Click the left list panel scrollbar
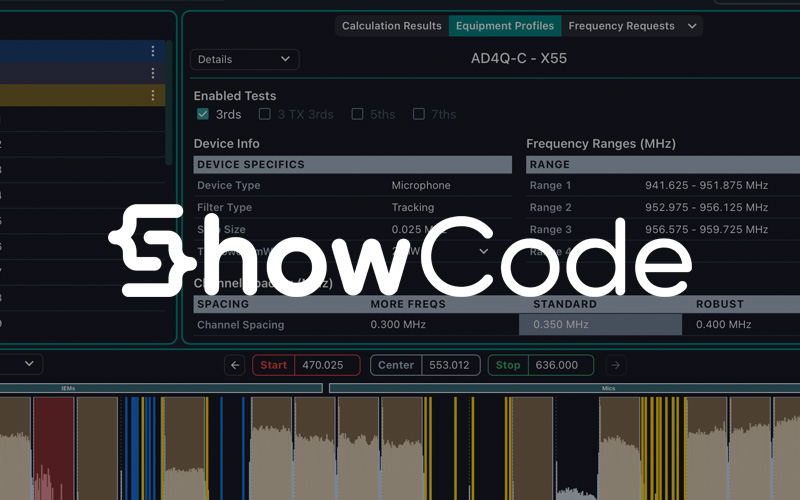 point(169,103)
